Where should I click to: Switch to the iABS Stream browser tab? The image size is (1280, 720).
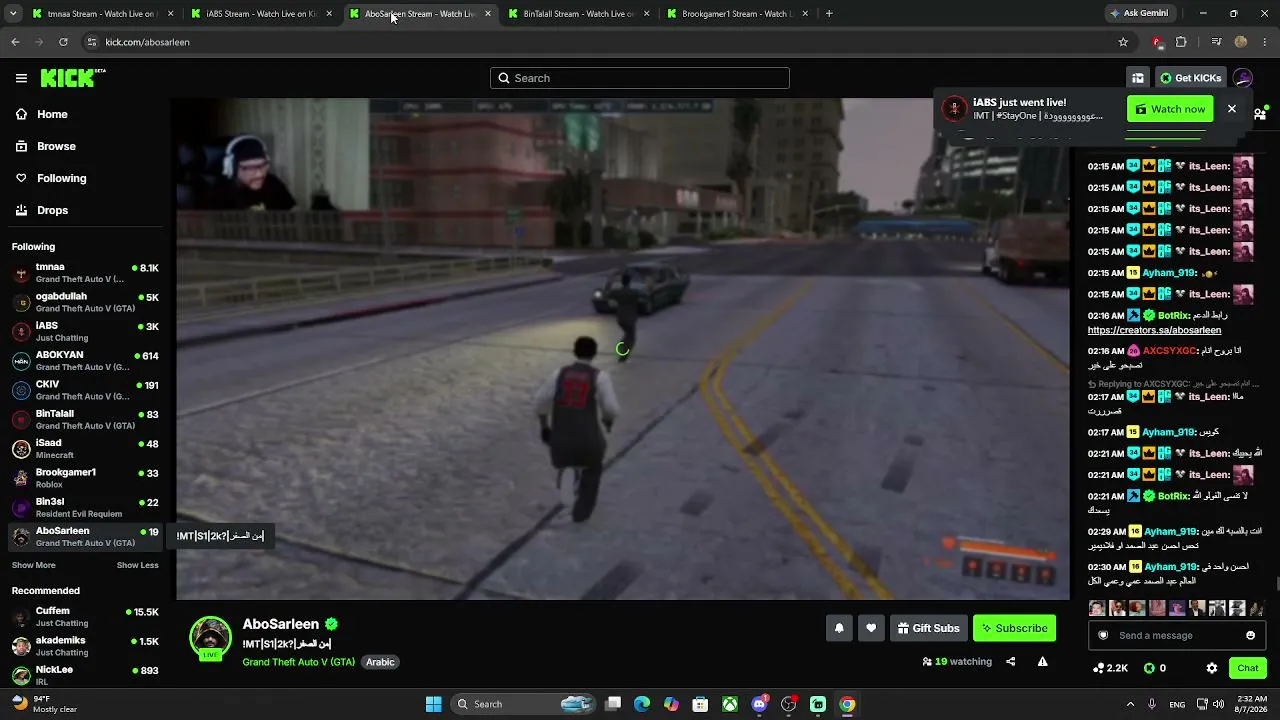[x=262, y=14]
